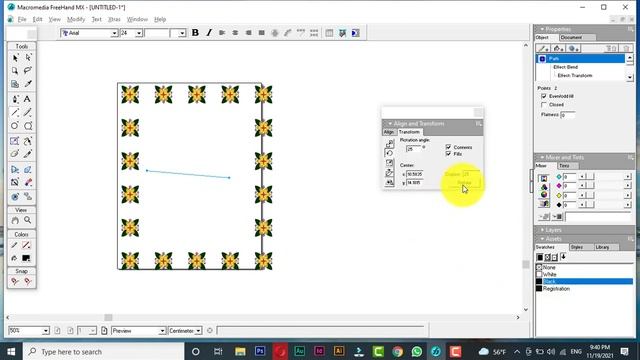Open the 50% zoom dropdown
Viewport: 640px width, 360px height.
click(x=46, y=331)
